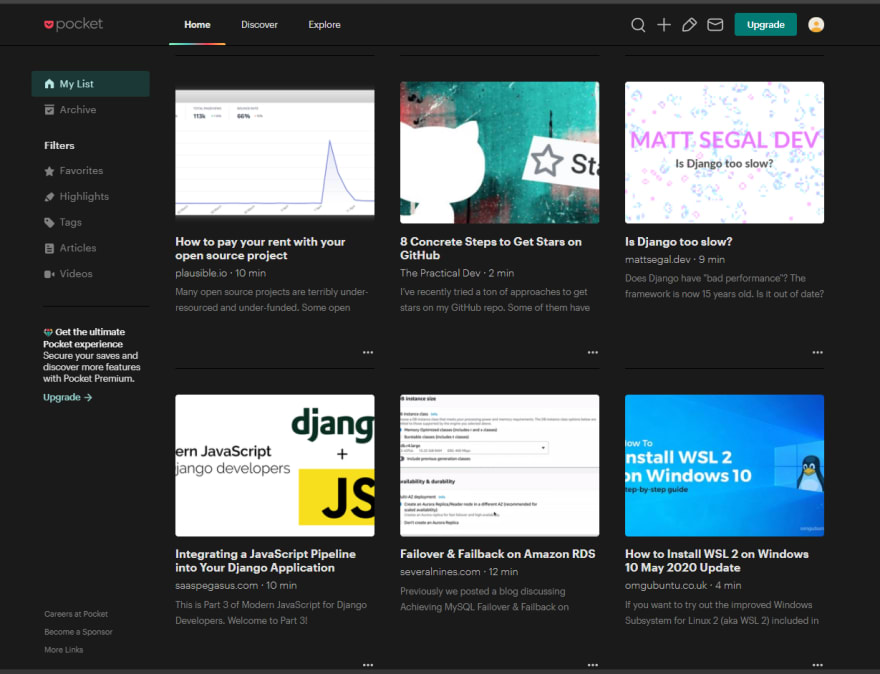
Task: Click the premium gem icon in sidebar promo
Action: point(48,332)
